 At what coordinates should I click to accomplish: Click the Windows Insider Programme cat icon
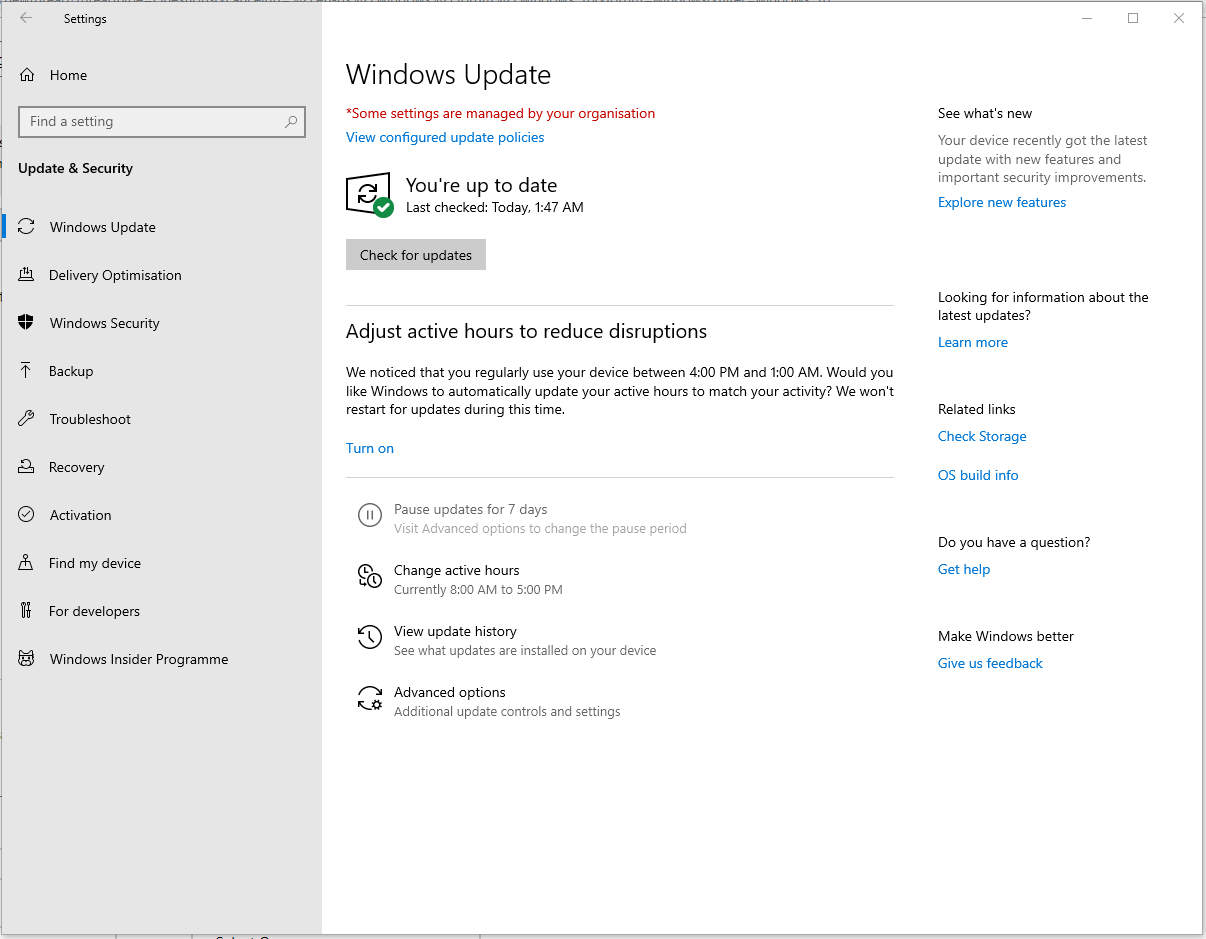click(27, 659)
